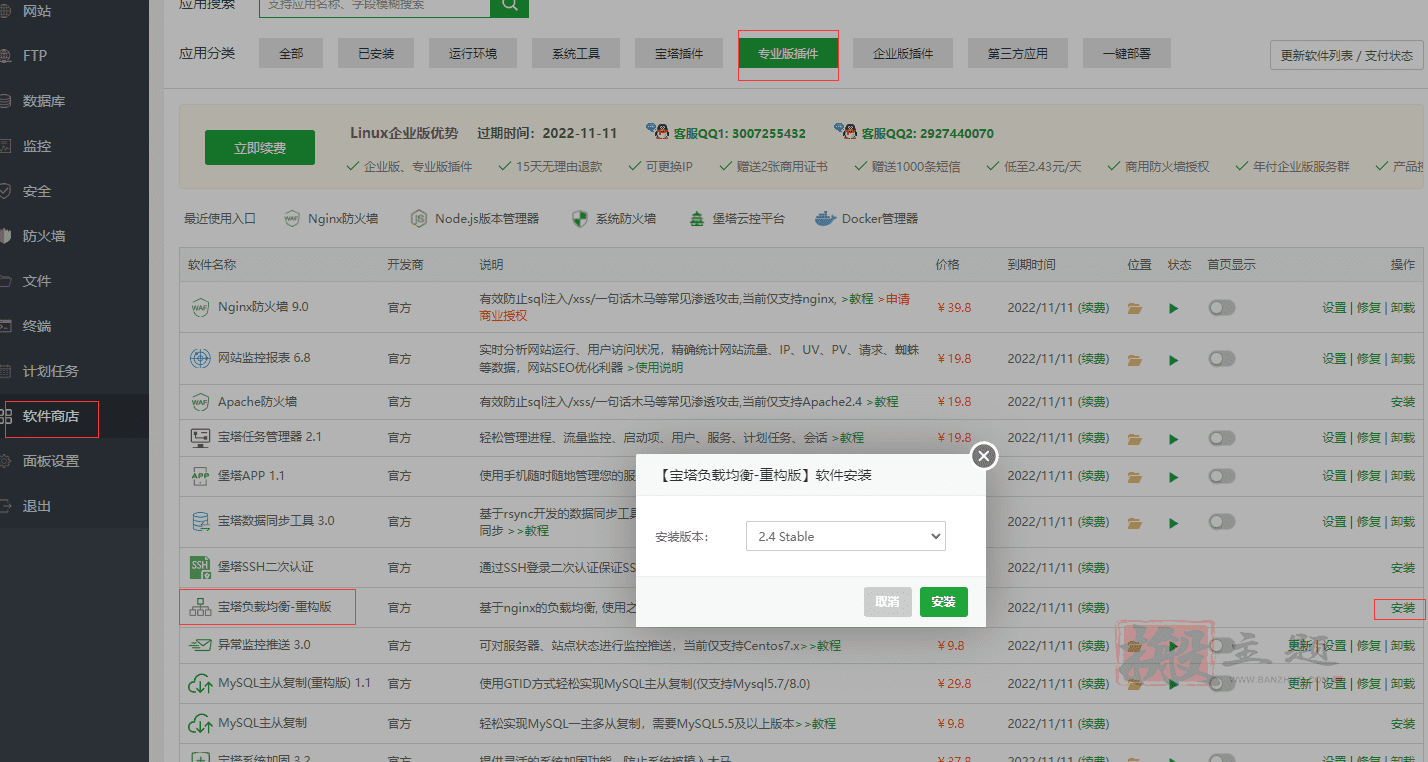The width and height of the screenshot is (1428, 762).
Task: Click 更新 link in MySQL主从复制(重构版) row
Action: point(1299,684)
